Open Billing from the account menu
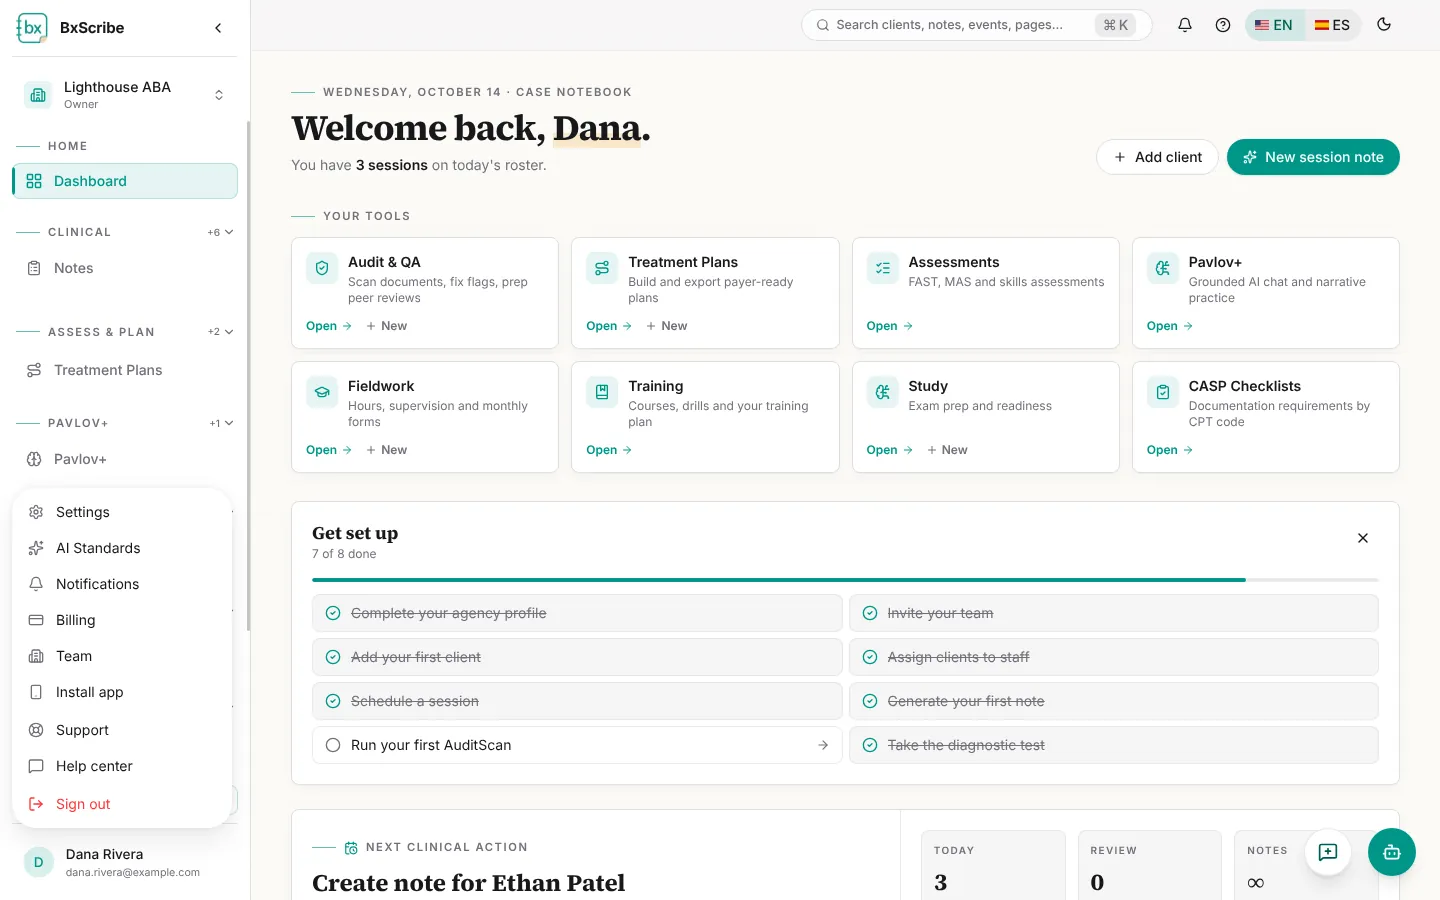The image size is (1440, 900). [122, 620]
